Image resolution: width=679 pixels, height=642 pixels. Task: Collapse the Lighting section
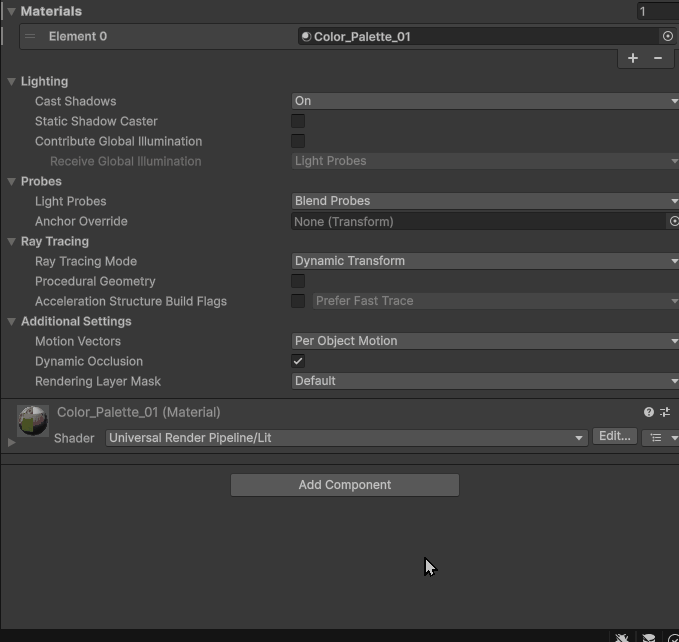click(x=12, y=81)
